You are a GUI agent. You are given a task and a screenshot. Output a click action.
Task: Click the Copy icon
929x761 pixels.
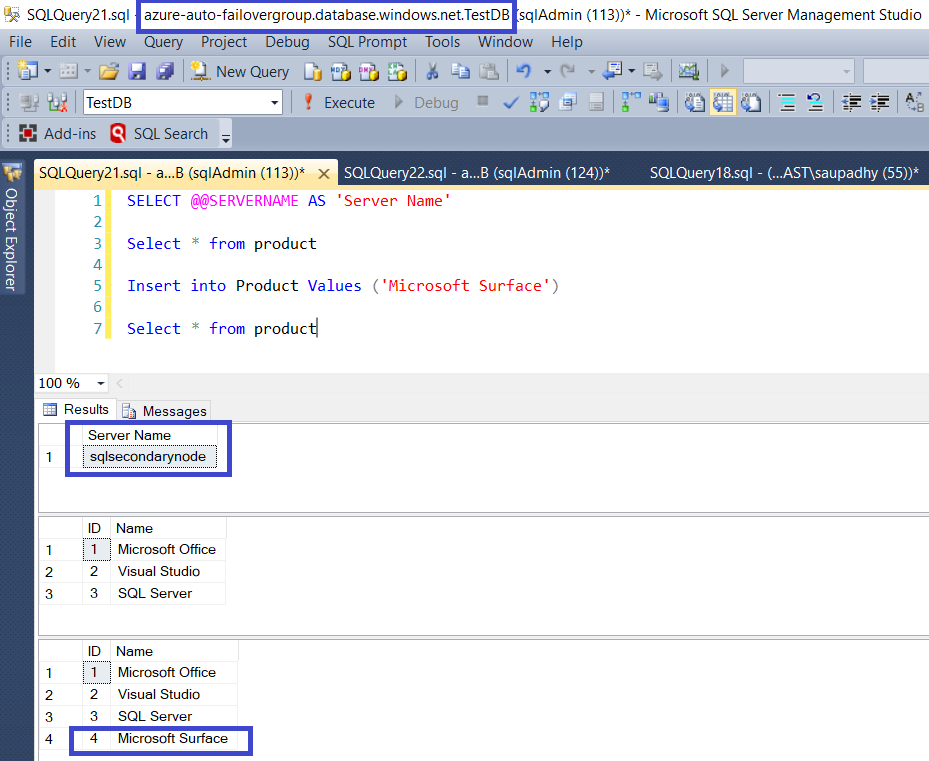tap(460, 71)
